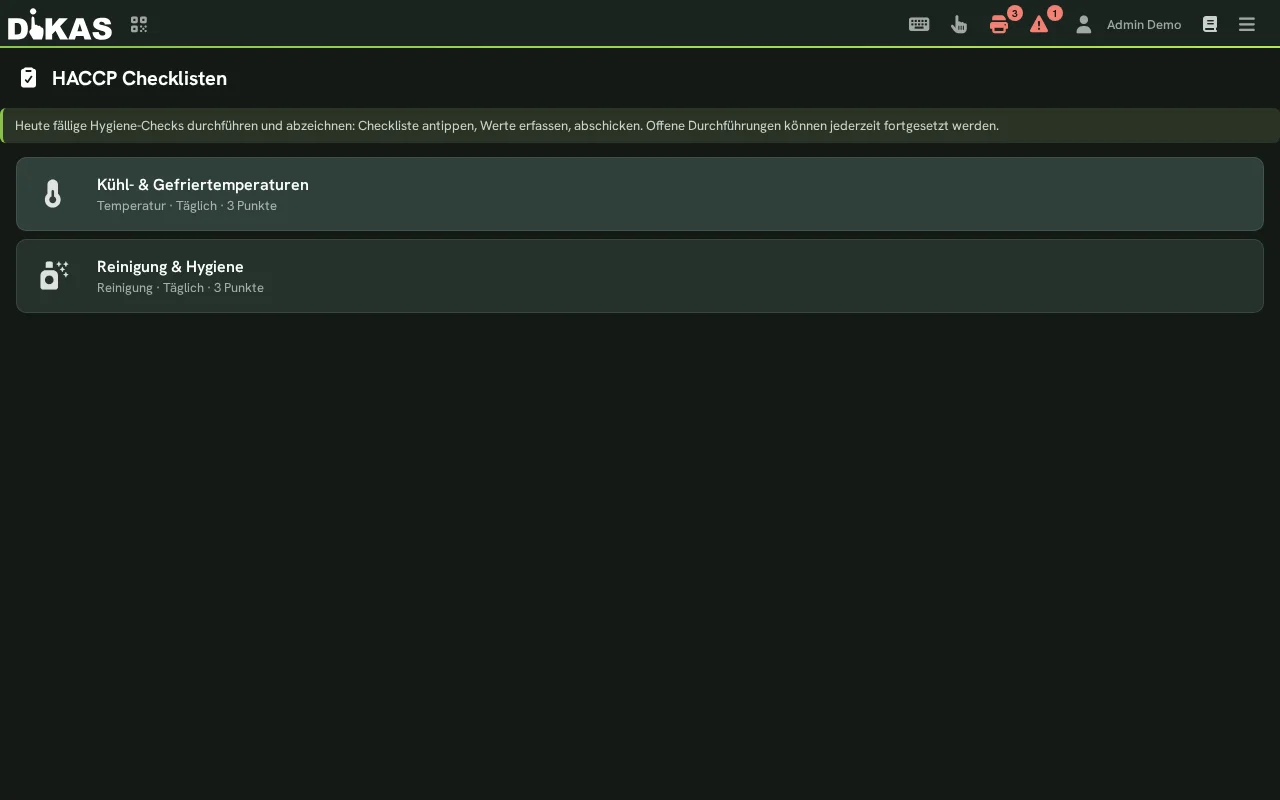The width and height of the screenshot is (1280, 800).
Task: Click the DIKAS logo
Action: 60,24
